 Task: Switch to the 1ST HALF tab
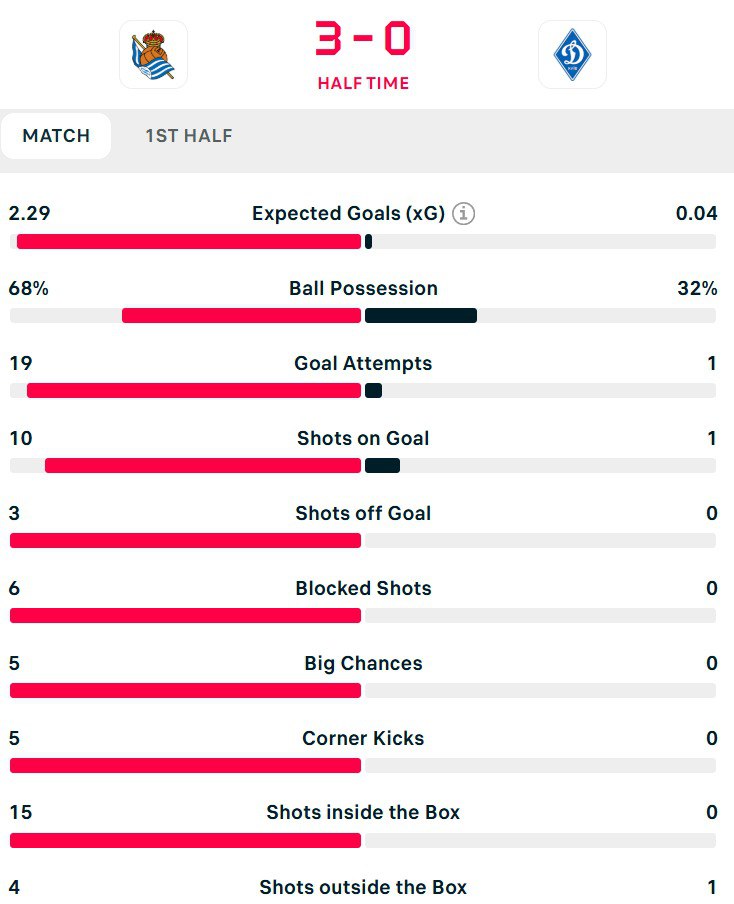[x=189, y=136]
